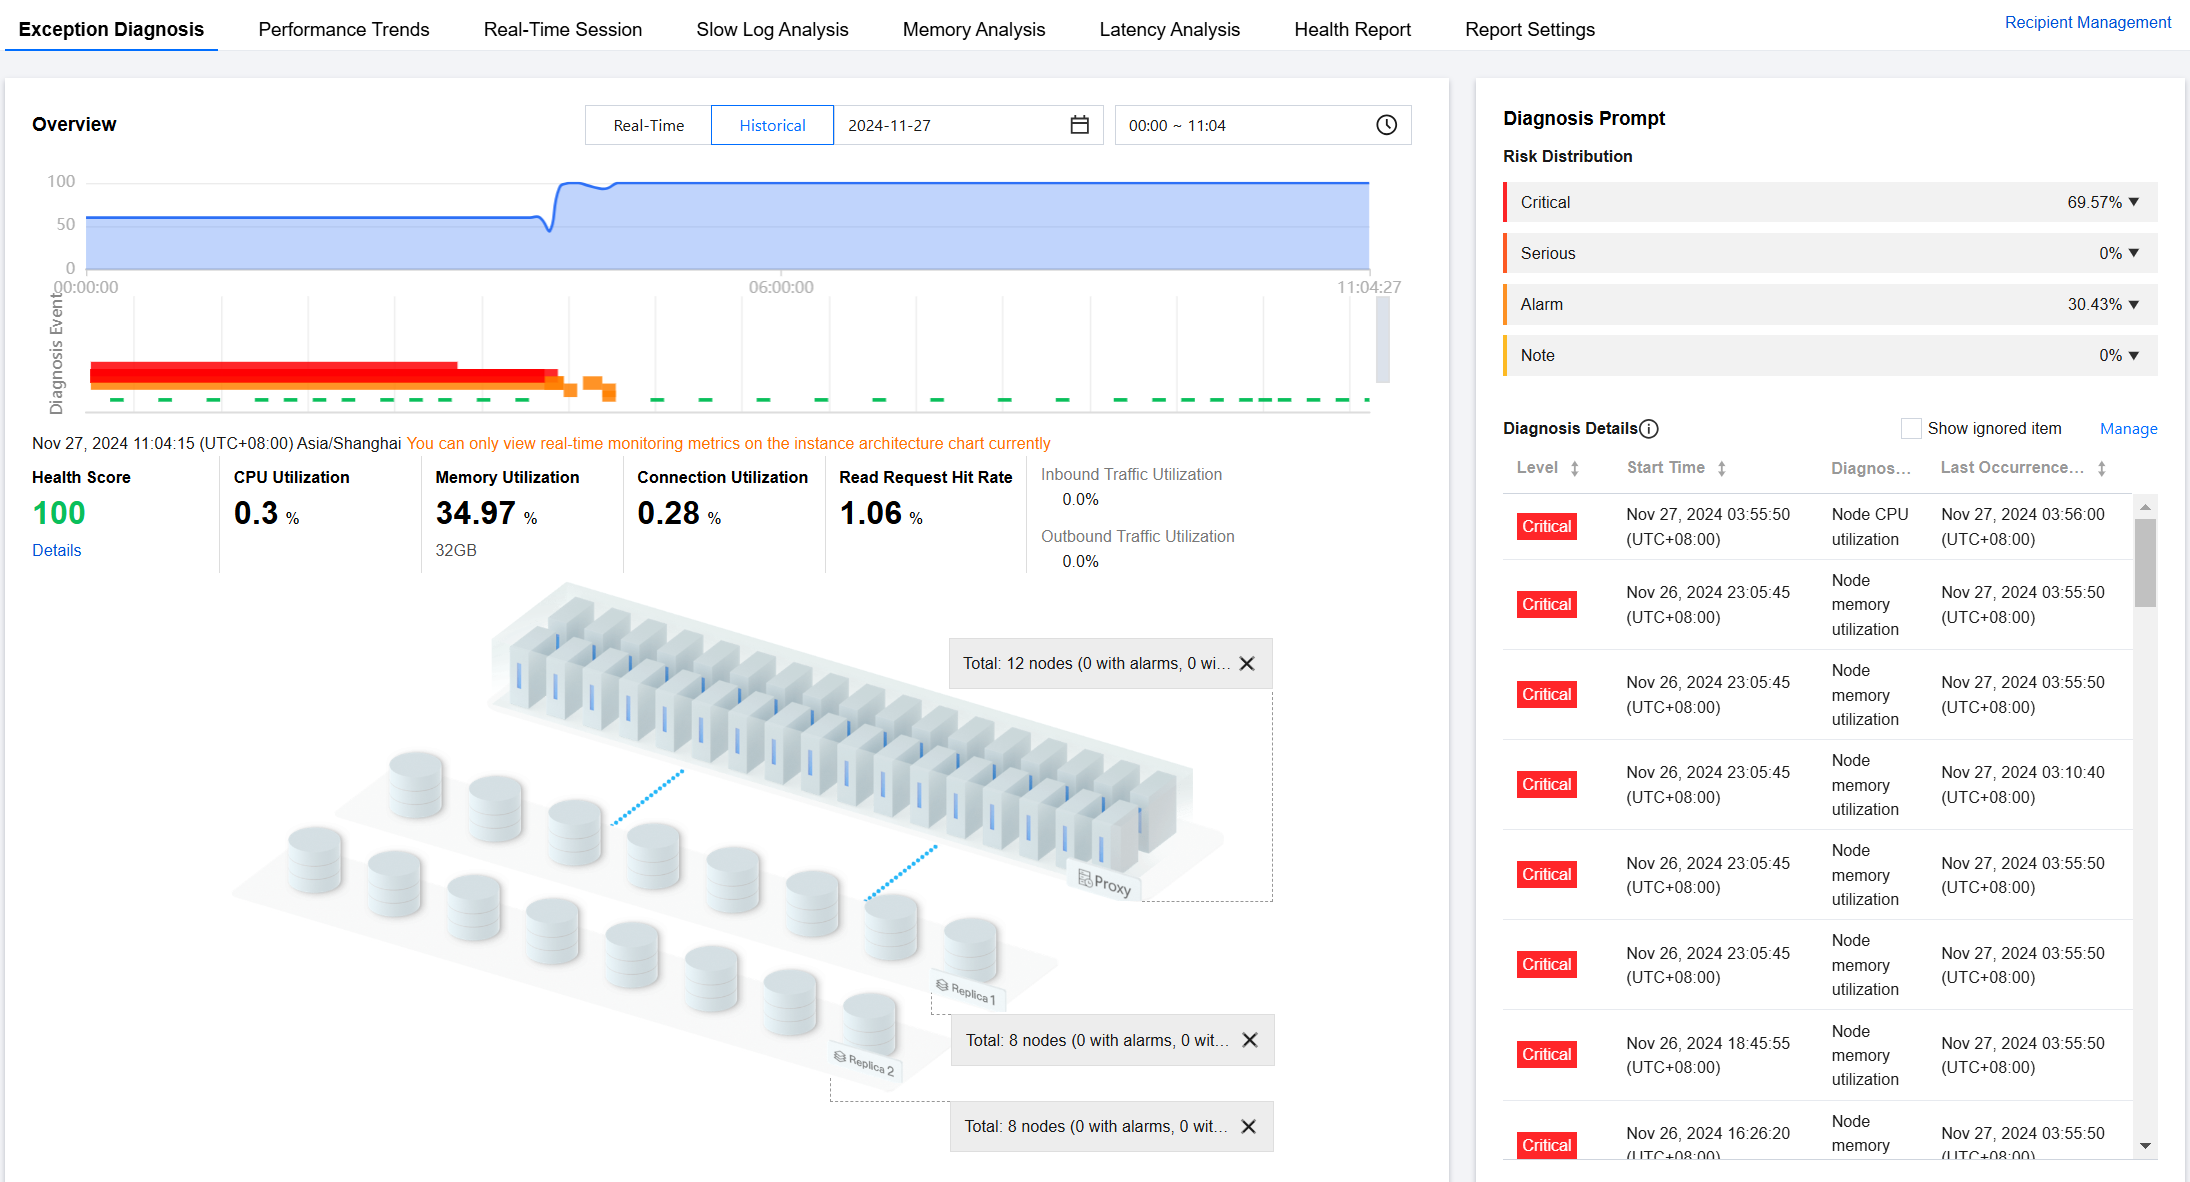2190x1182 pixels.
Task: Open the Slow Log Analysis tab
Action: pyautogui.click(x=772, y=30)
